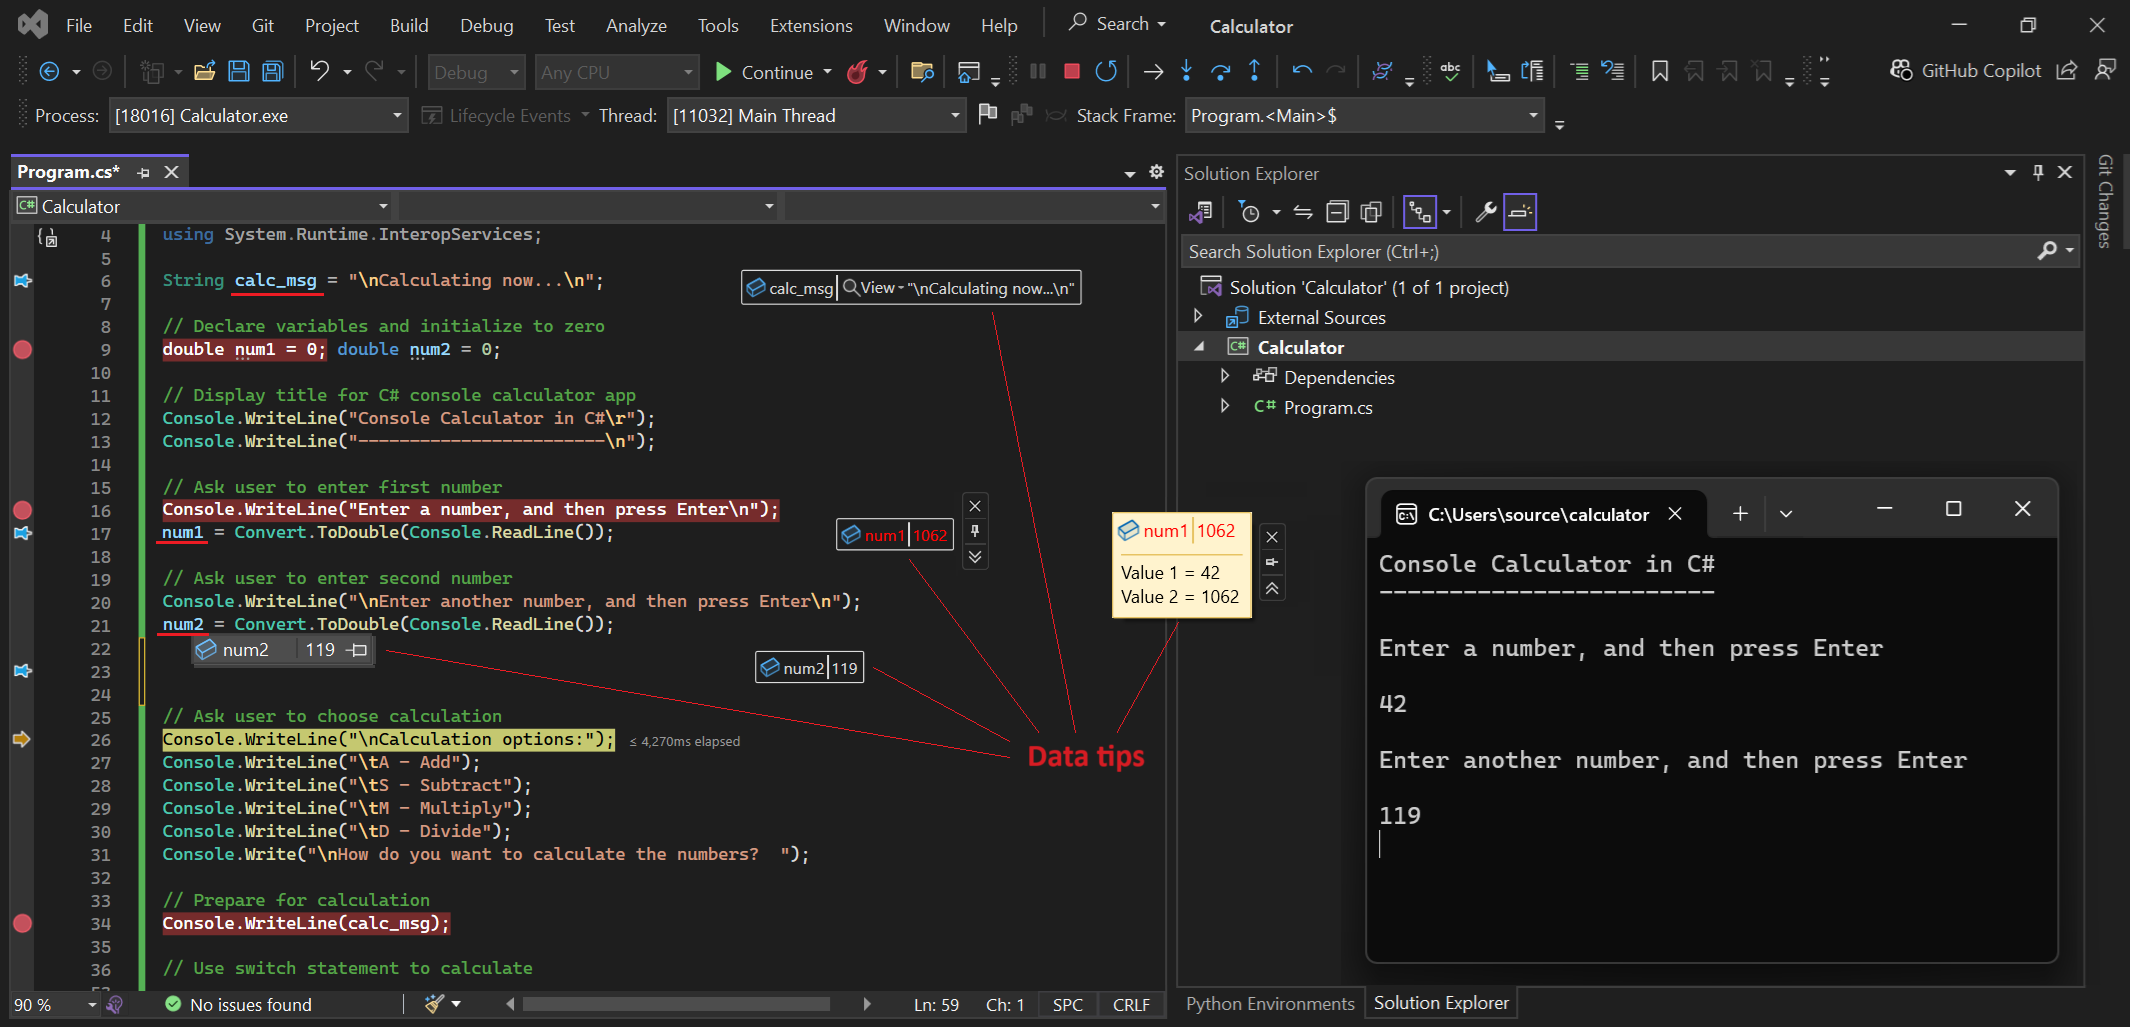Toggle the breakpoint on line 9

tap(23, 349)
